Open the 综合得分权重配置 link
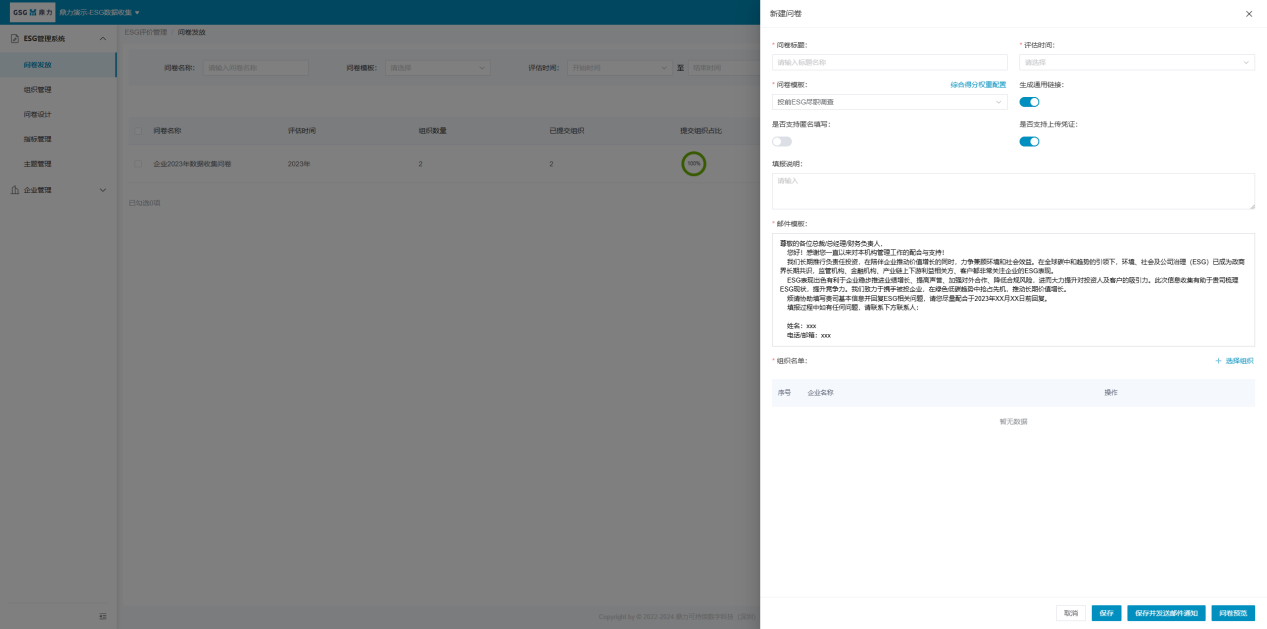 click(978, 85)
